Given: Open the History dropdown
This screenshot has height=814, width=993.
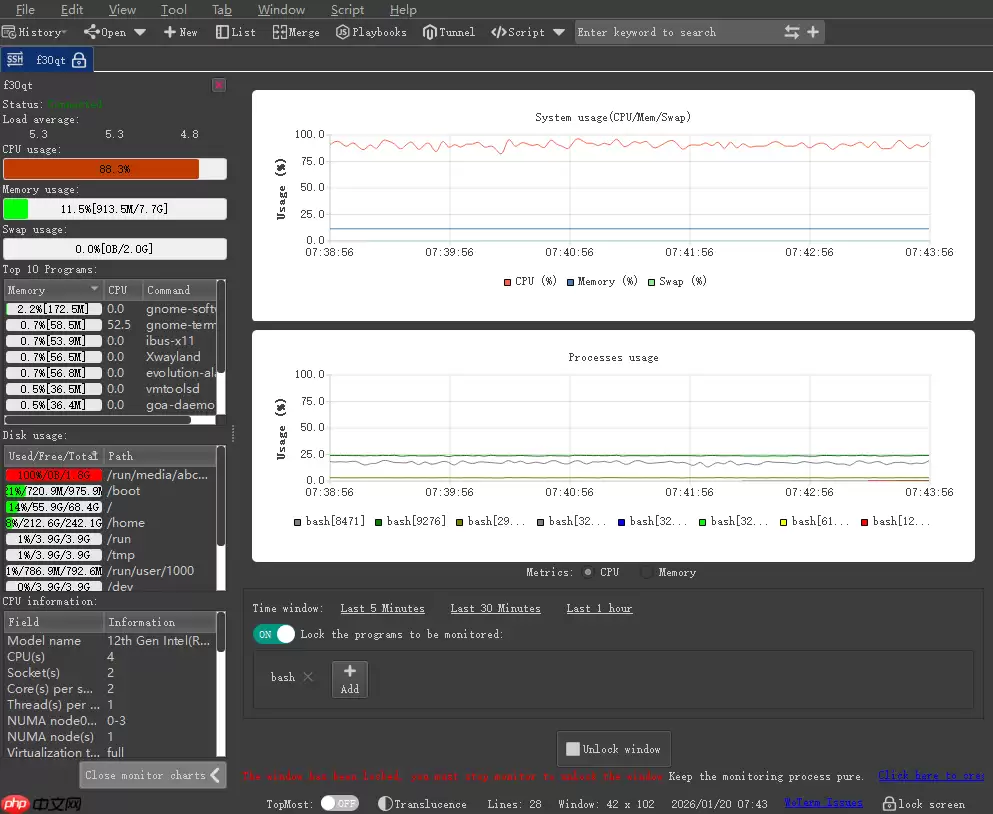Looking at the screenshot, I should coord(35,31).
